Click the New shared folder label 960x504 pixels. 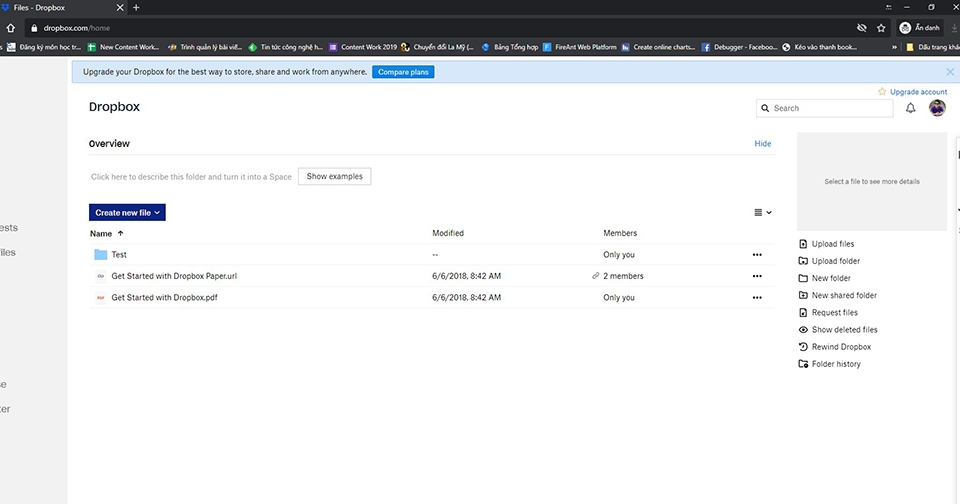(x=844, y=295)
